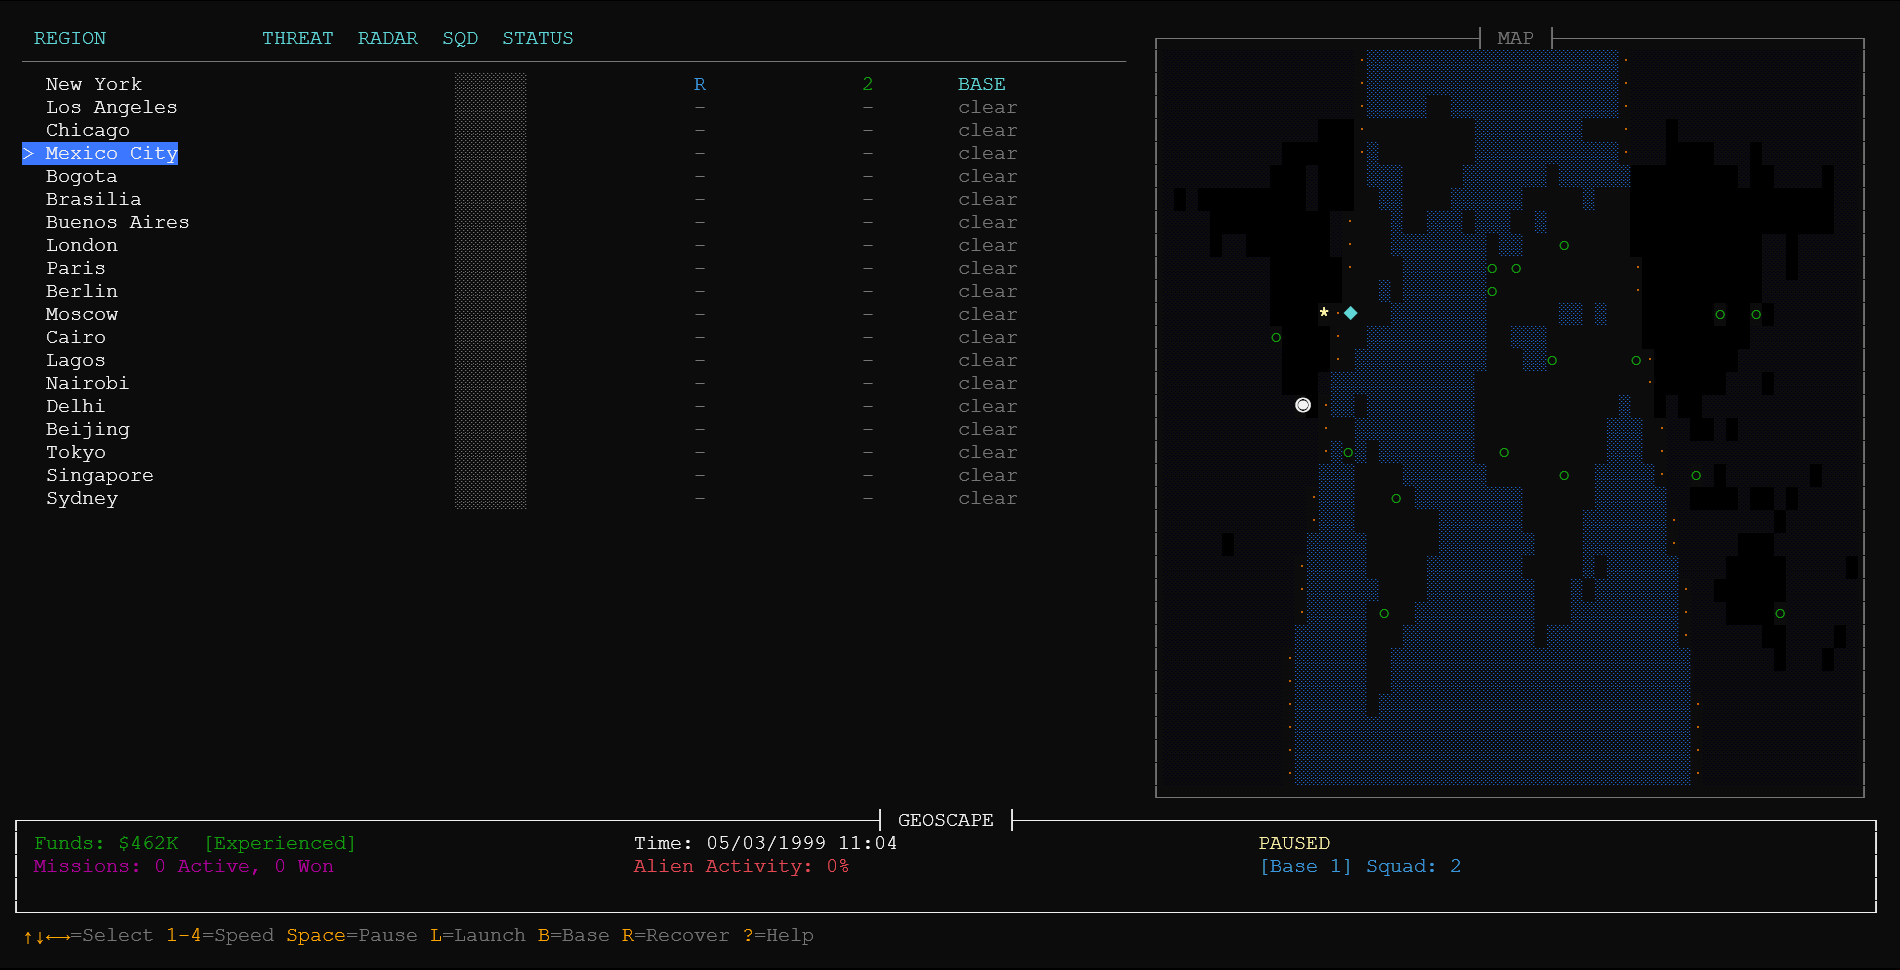The width and height of the screenshot is (1900, 970).
Task: Select Berlin region row
Action: click(81, 291)
